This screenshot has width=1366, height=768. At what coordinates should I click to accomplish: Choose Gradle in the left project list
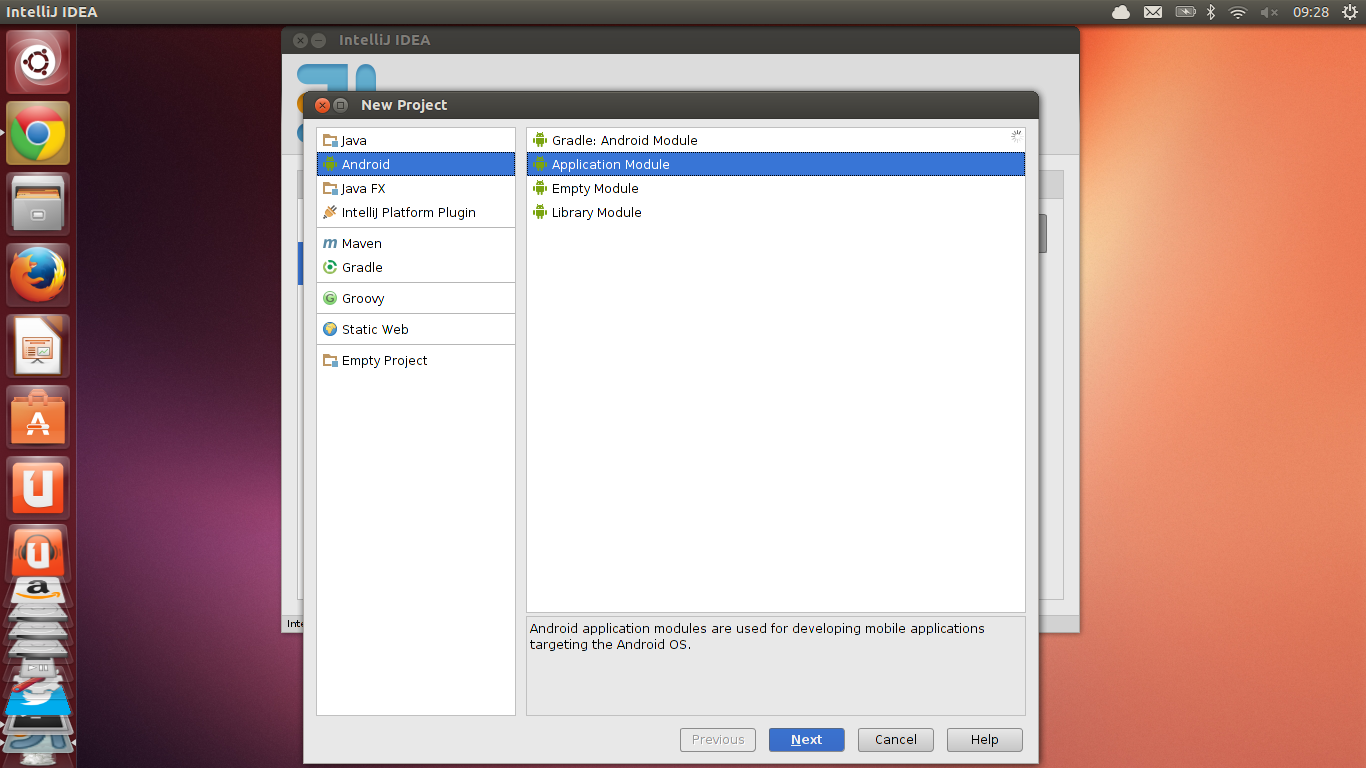coord(416,267)
